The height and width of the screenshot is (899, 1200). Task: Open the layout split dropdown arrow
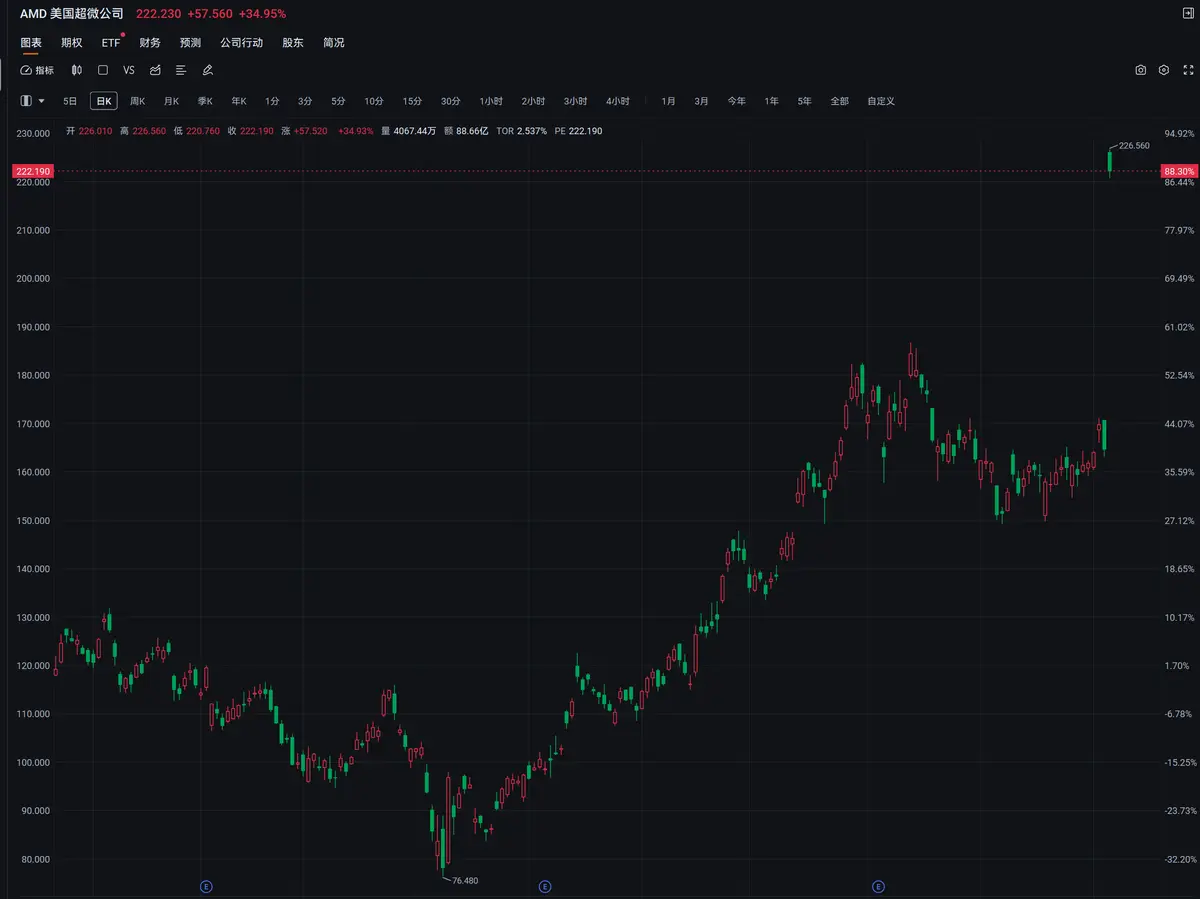coord(41,101)
